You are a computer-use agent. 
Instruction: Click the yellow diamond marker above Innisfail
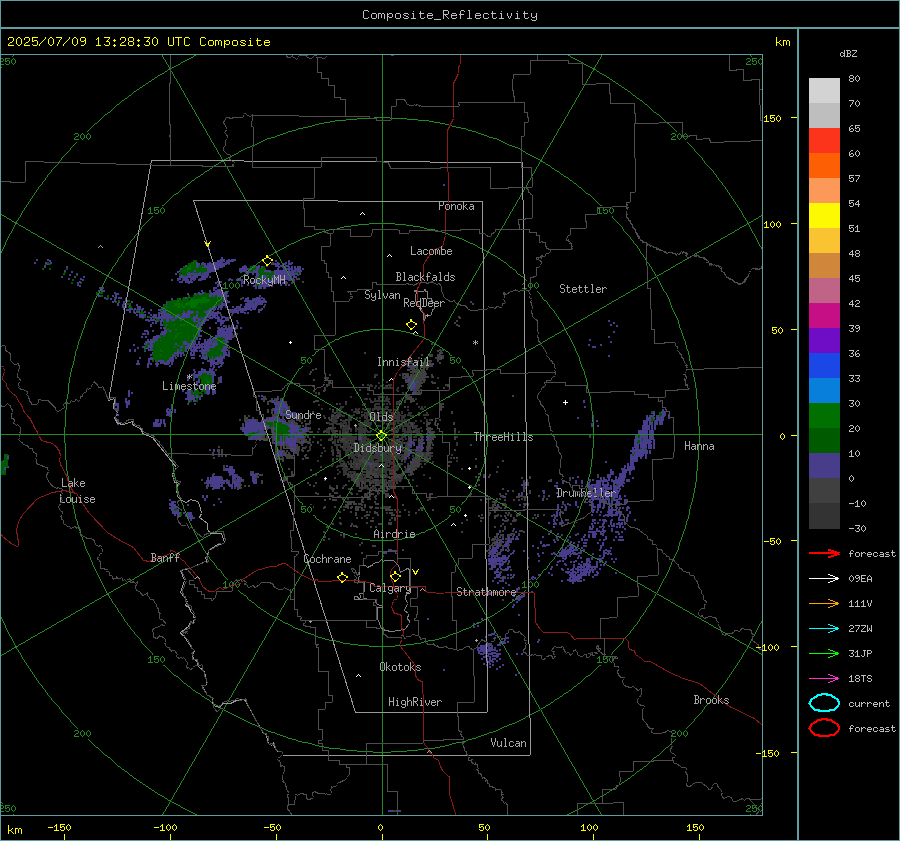coord(411,325)
